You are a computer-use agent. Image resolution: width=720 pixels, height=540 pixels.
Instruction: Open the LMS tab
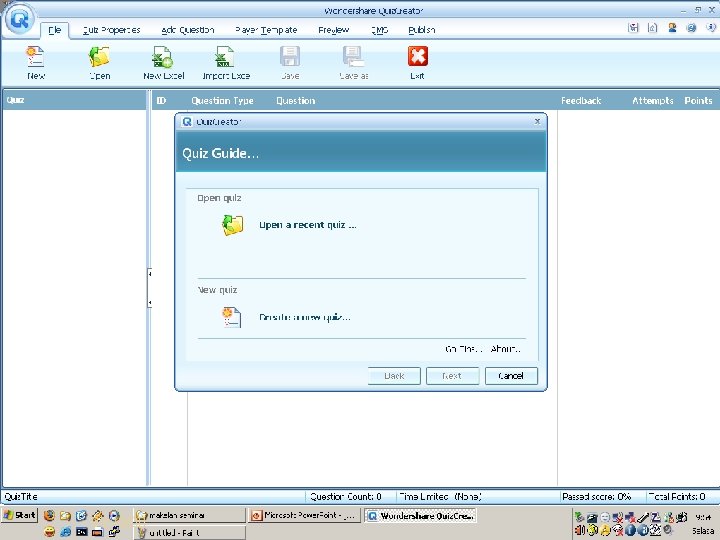pos(379,30)
